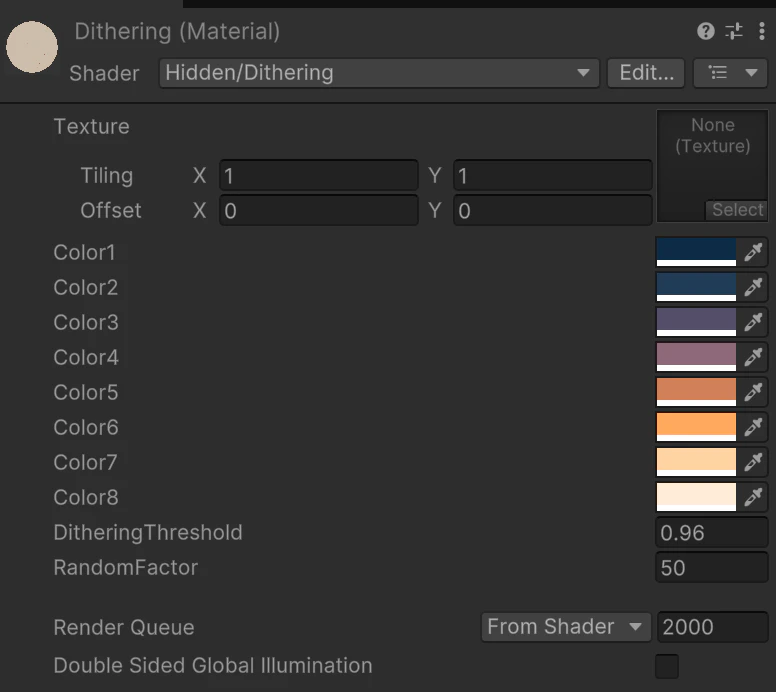The image size is (776, 692).
Task: Click the eyedropper next to Color7
Action: tap(753, 462)
